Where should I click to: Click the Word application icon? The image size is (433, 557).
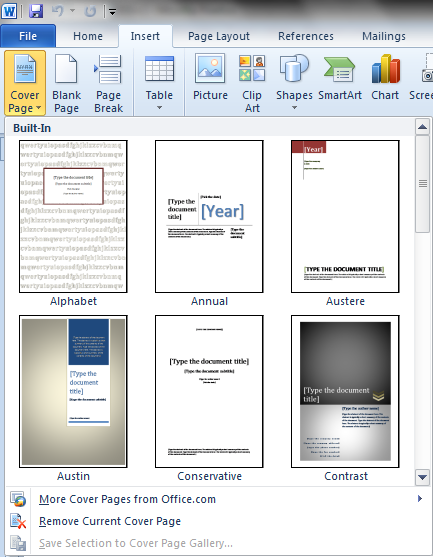click(x=9, y=11)
